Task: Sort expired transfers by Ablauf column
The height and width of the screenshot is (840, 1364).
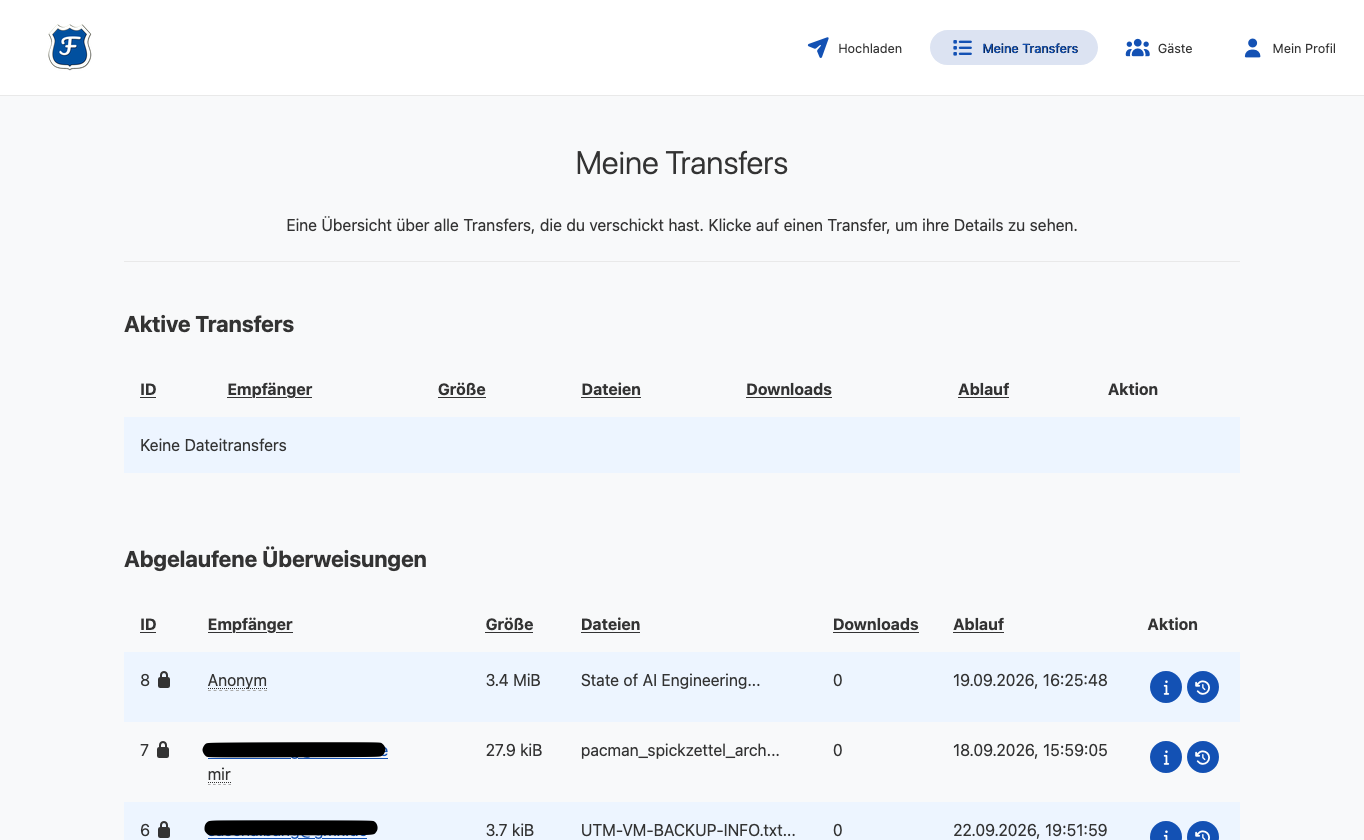Action: [978, 624]
